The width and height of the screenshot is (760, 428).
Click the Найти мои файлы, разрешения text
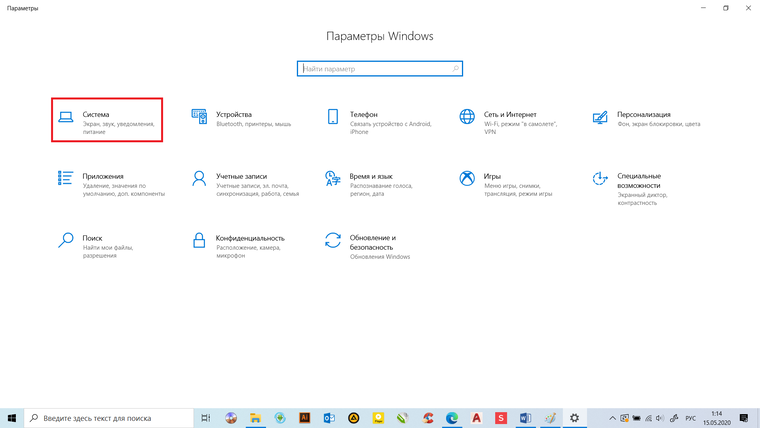click(108, 252)
